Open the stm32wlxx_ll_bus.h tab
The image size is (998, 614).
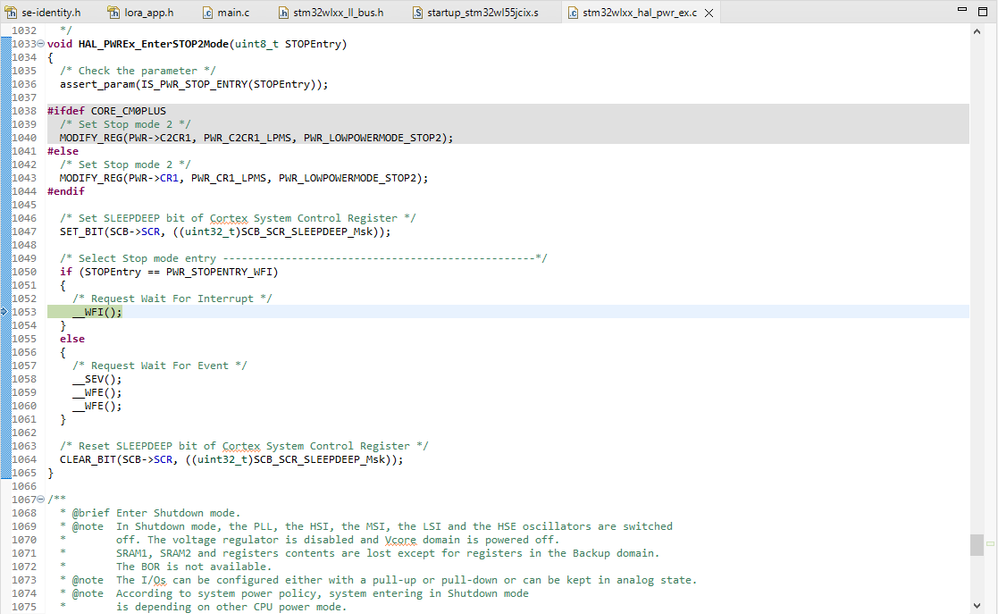330,12
